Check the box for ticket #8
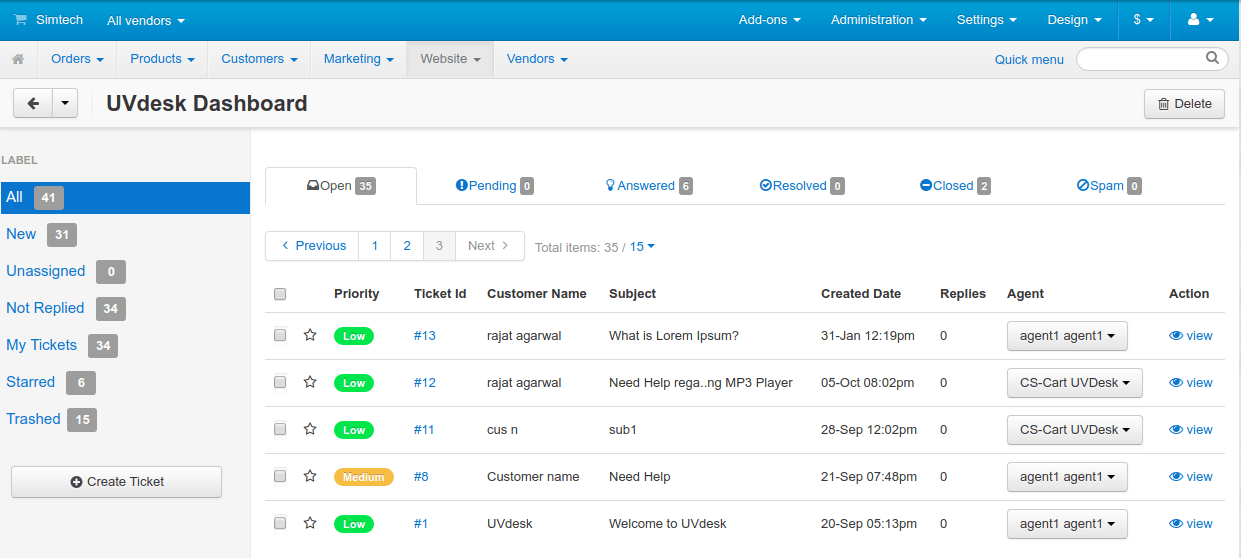This screenshot has height=558, width=1241. pyautogui.click(x=280, y=476)
